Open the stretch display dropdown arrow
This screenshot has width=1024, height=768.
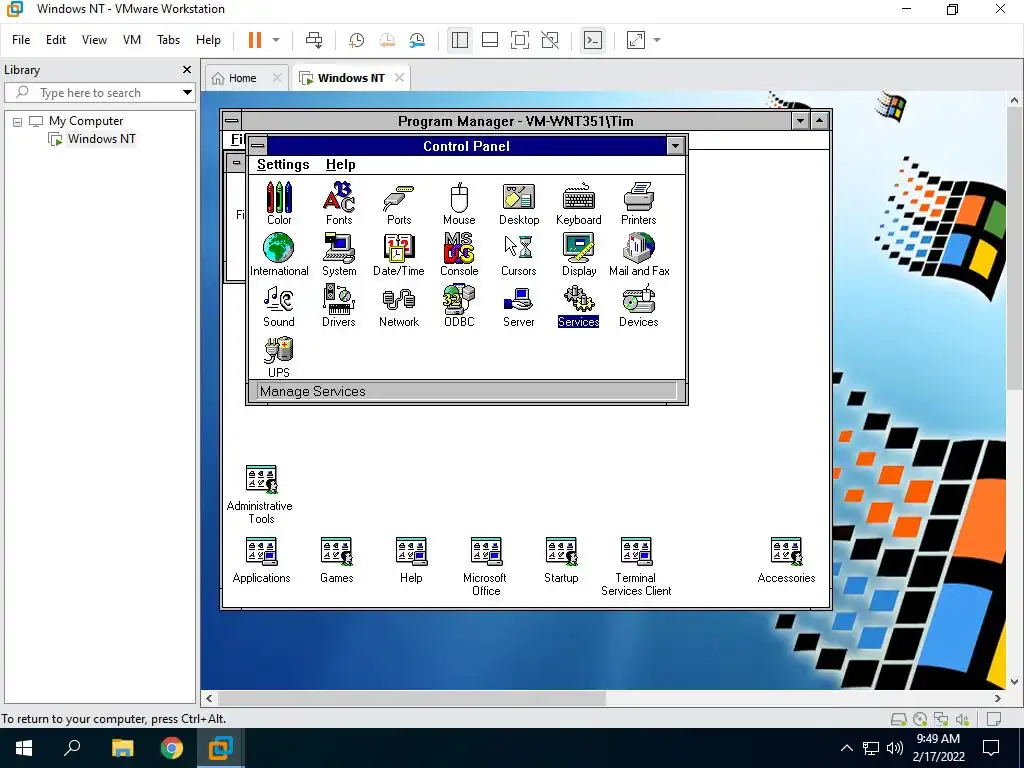(657, 40)
